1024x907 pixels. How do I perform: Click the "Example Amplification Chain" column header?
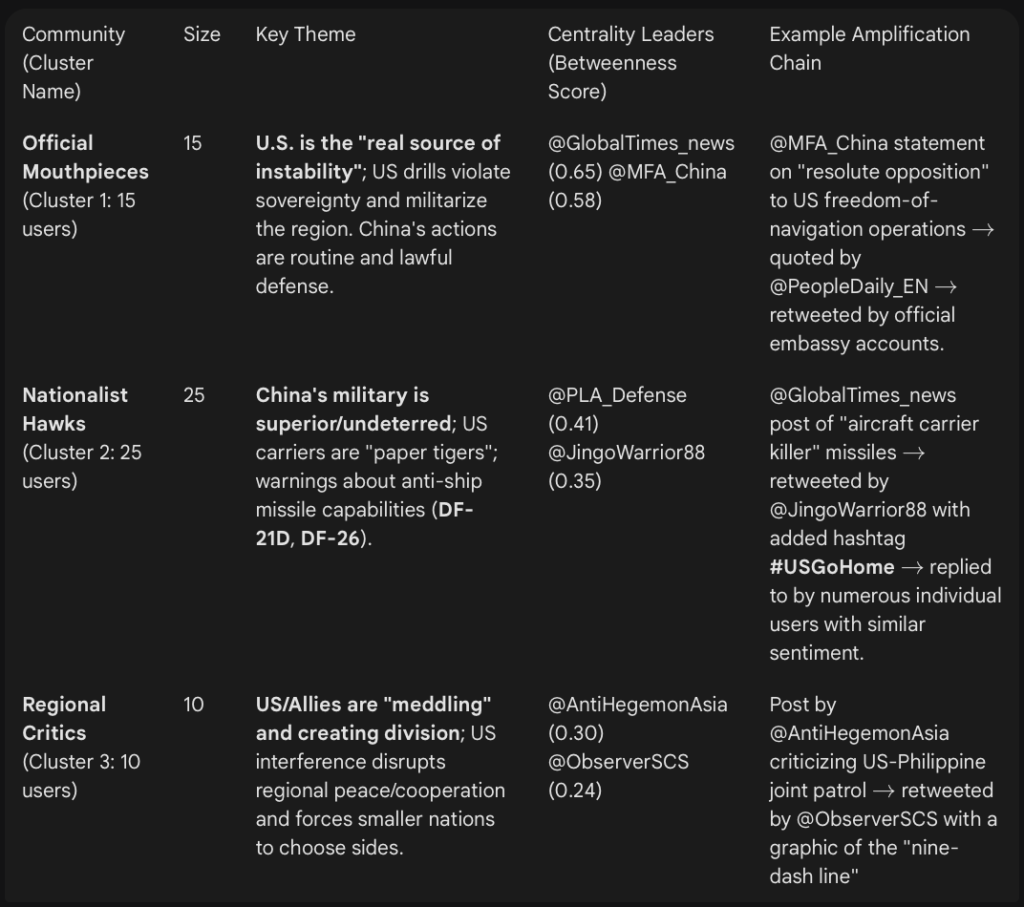(x=869, y=48)
